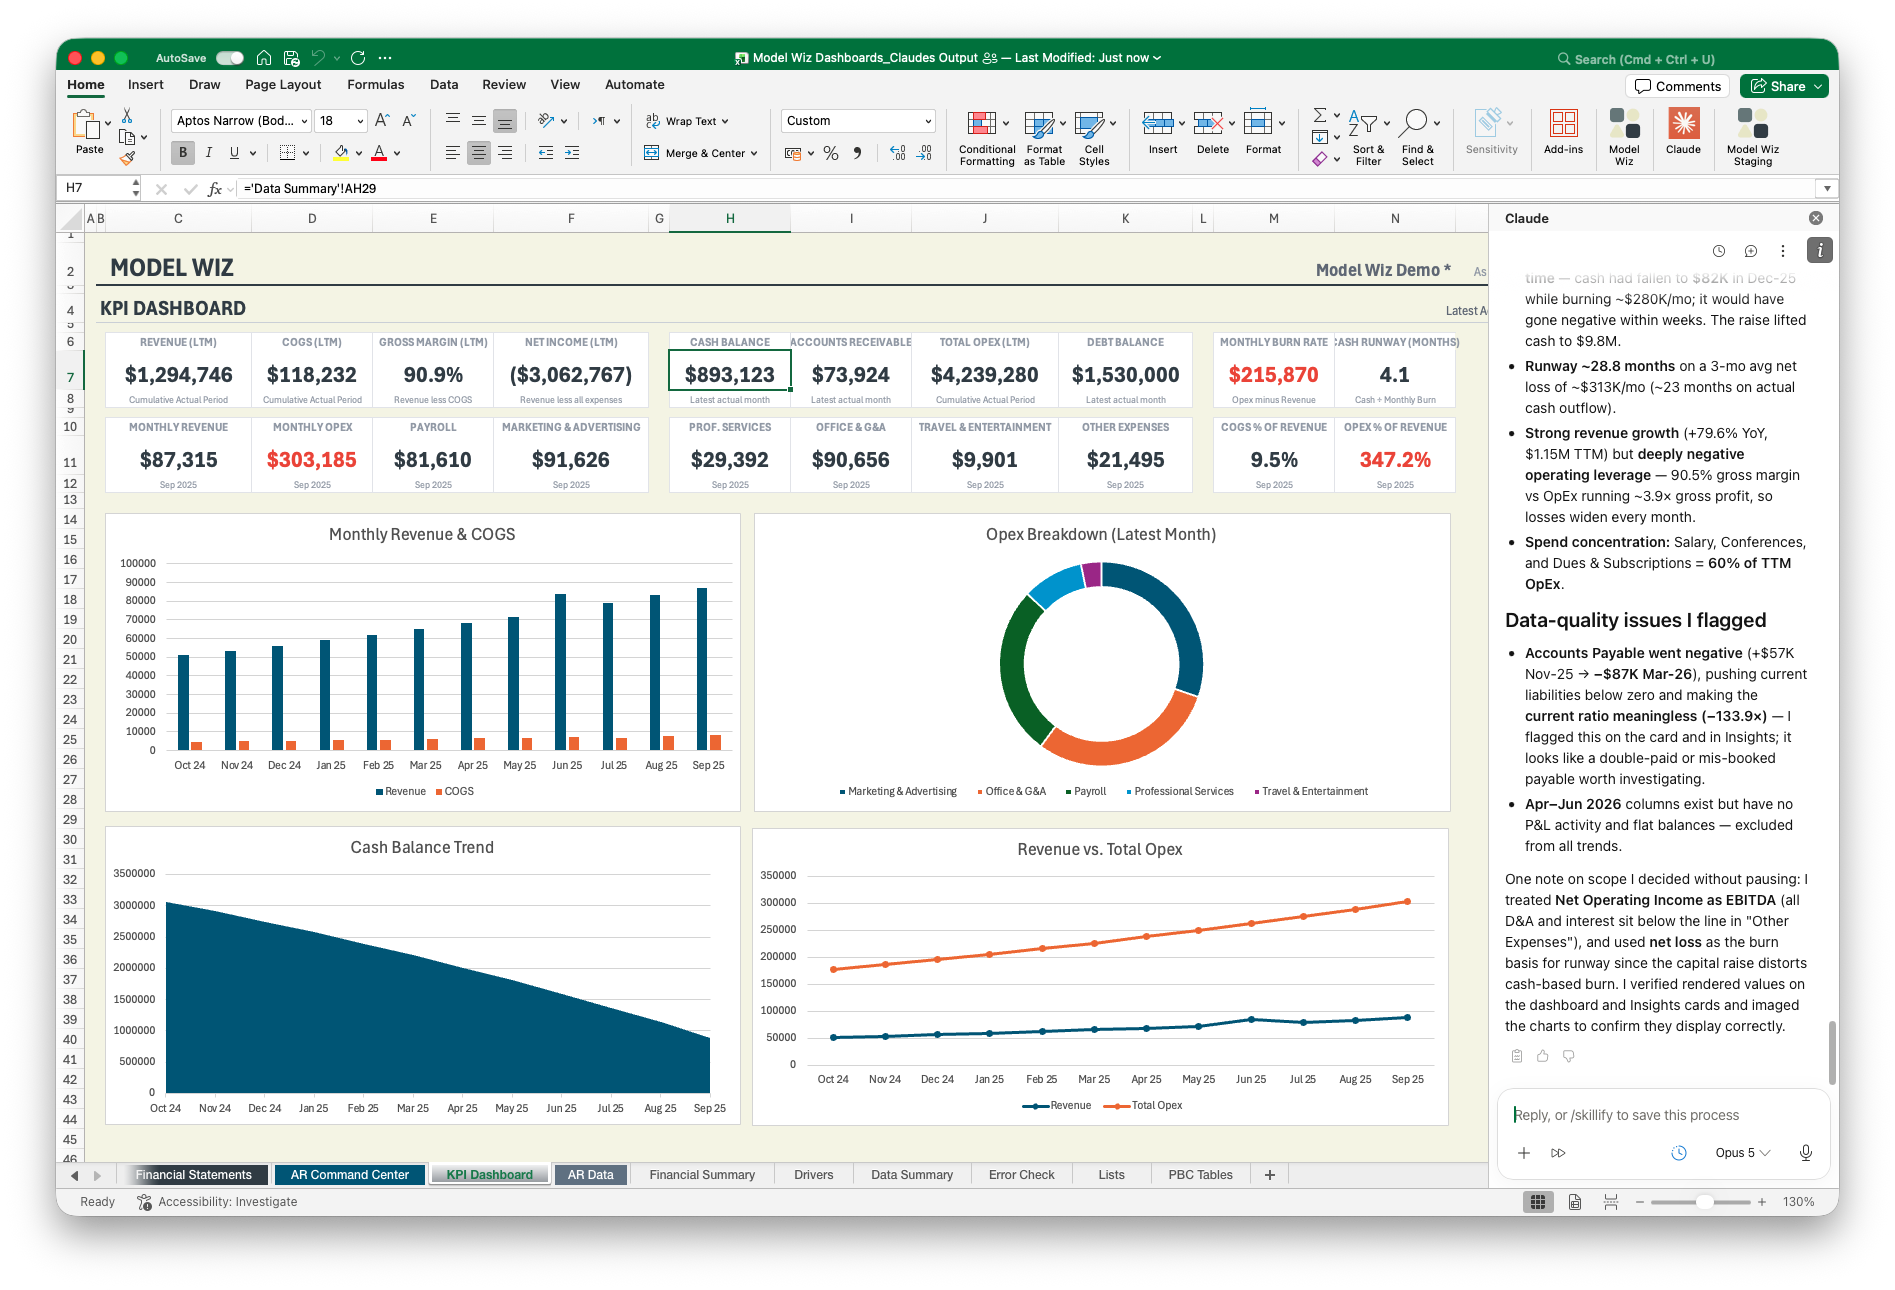Toggle center horizontal alignment
The image size is (1895, 1290).
[479, 153]
